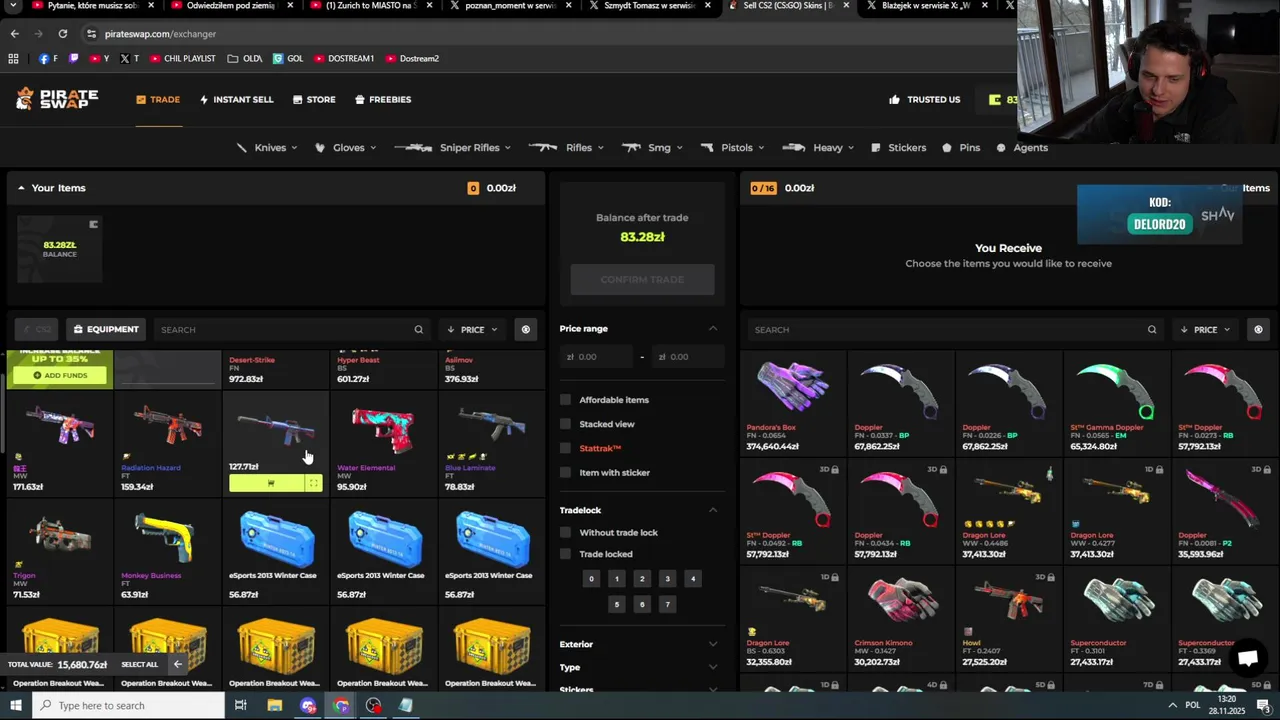Enable the Stacked view checkbox
This screenshot has height=720, width=1280.
coord(566,424)
